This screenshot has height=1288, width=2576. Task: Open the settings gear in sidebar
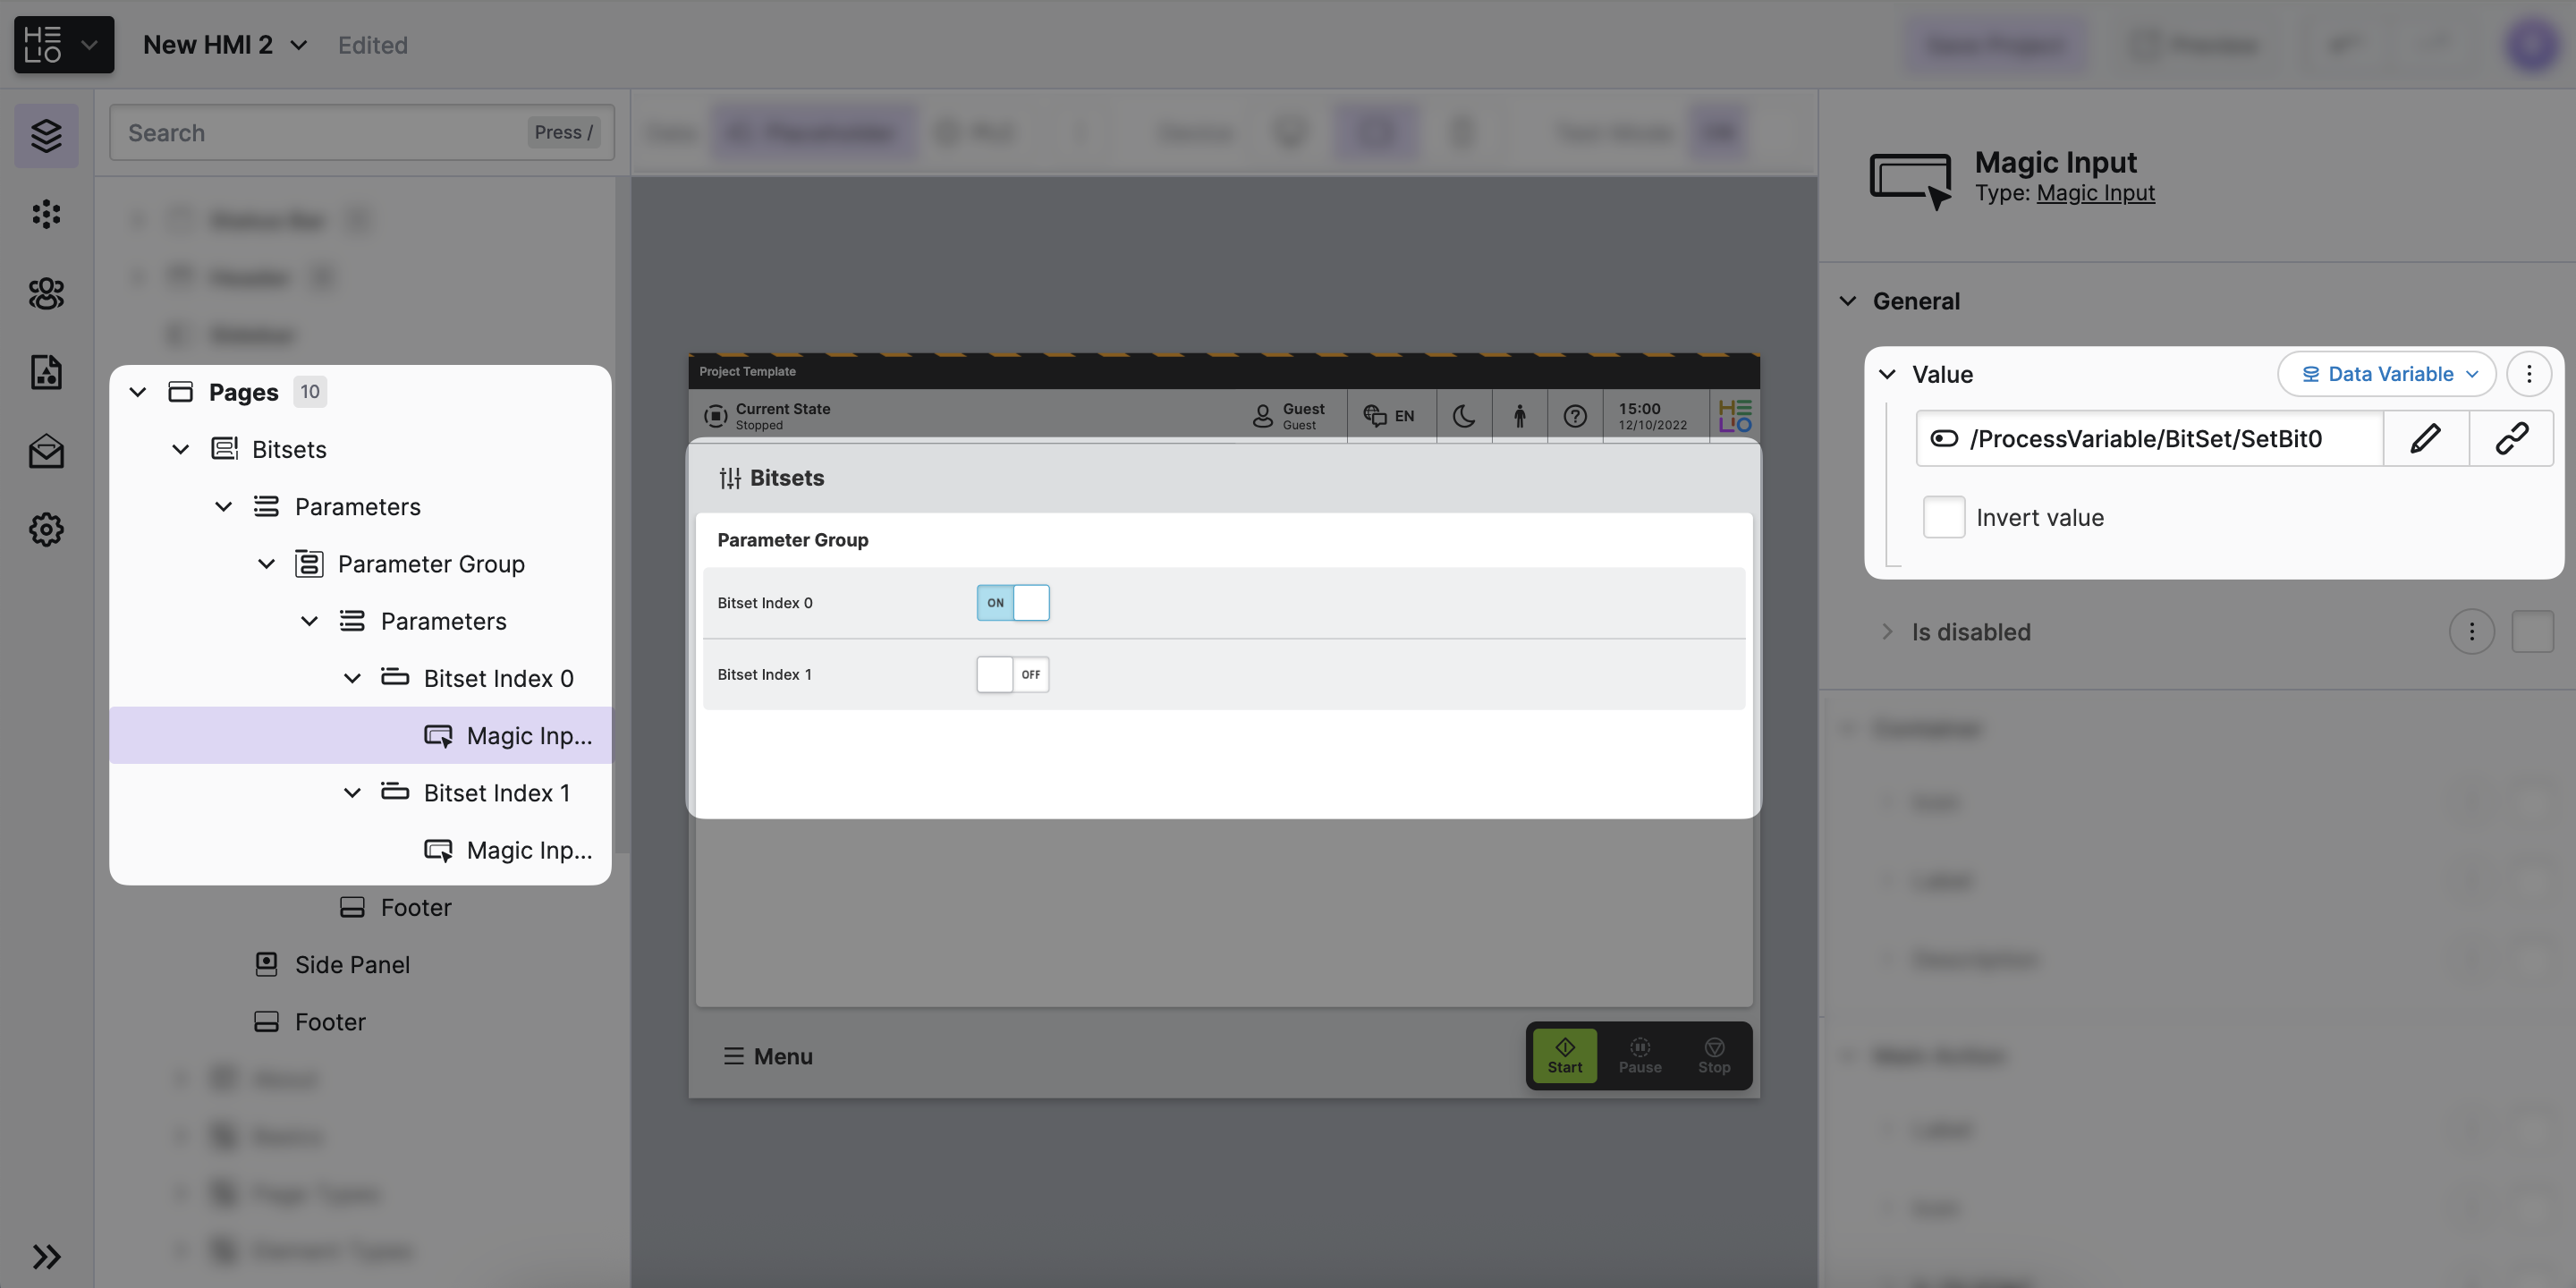click(x=46, y=529)
